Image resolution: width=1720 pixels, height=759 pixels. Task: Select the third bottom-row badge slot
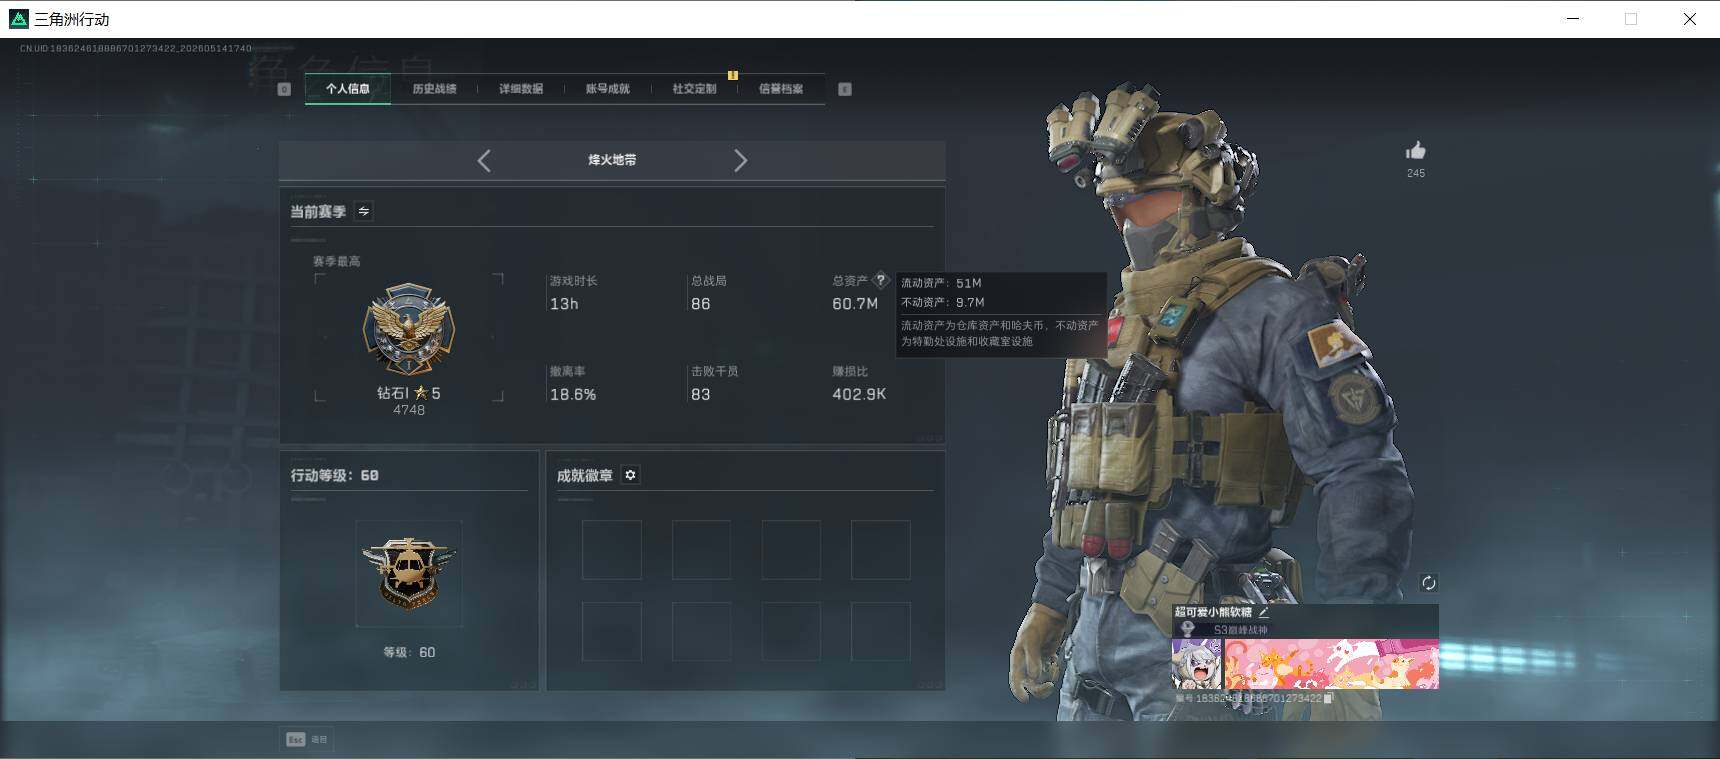point(791,631)
